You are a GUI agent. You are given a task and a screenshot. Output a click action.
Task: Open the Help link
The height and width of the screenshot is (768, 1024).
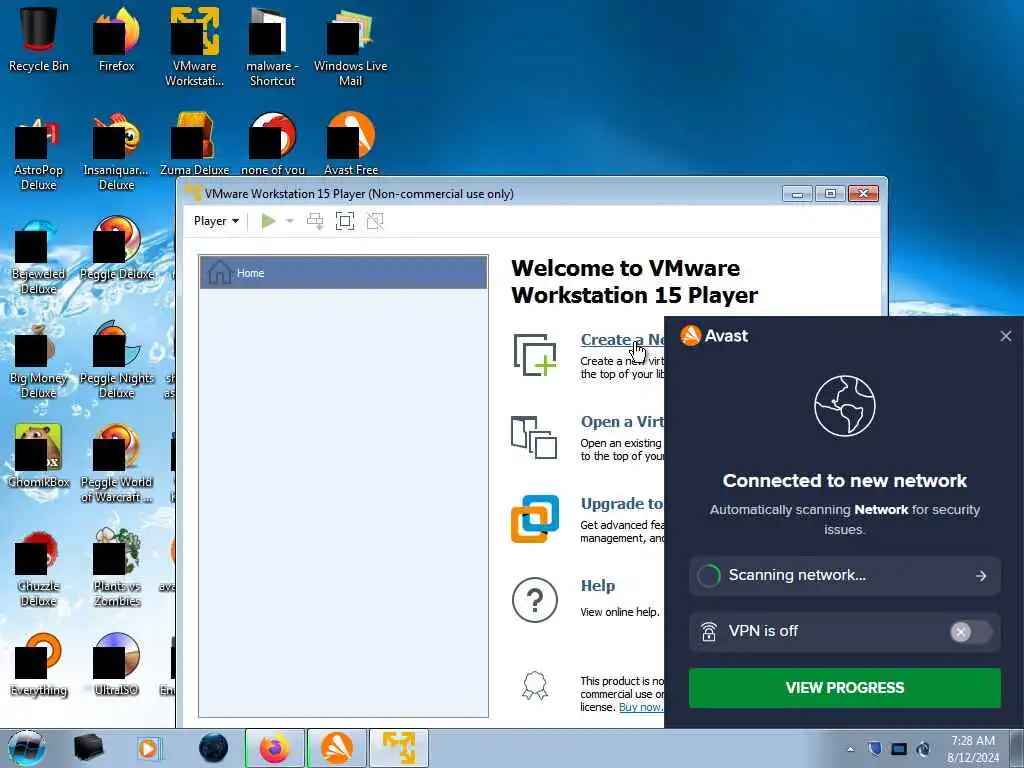point(598,586)
